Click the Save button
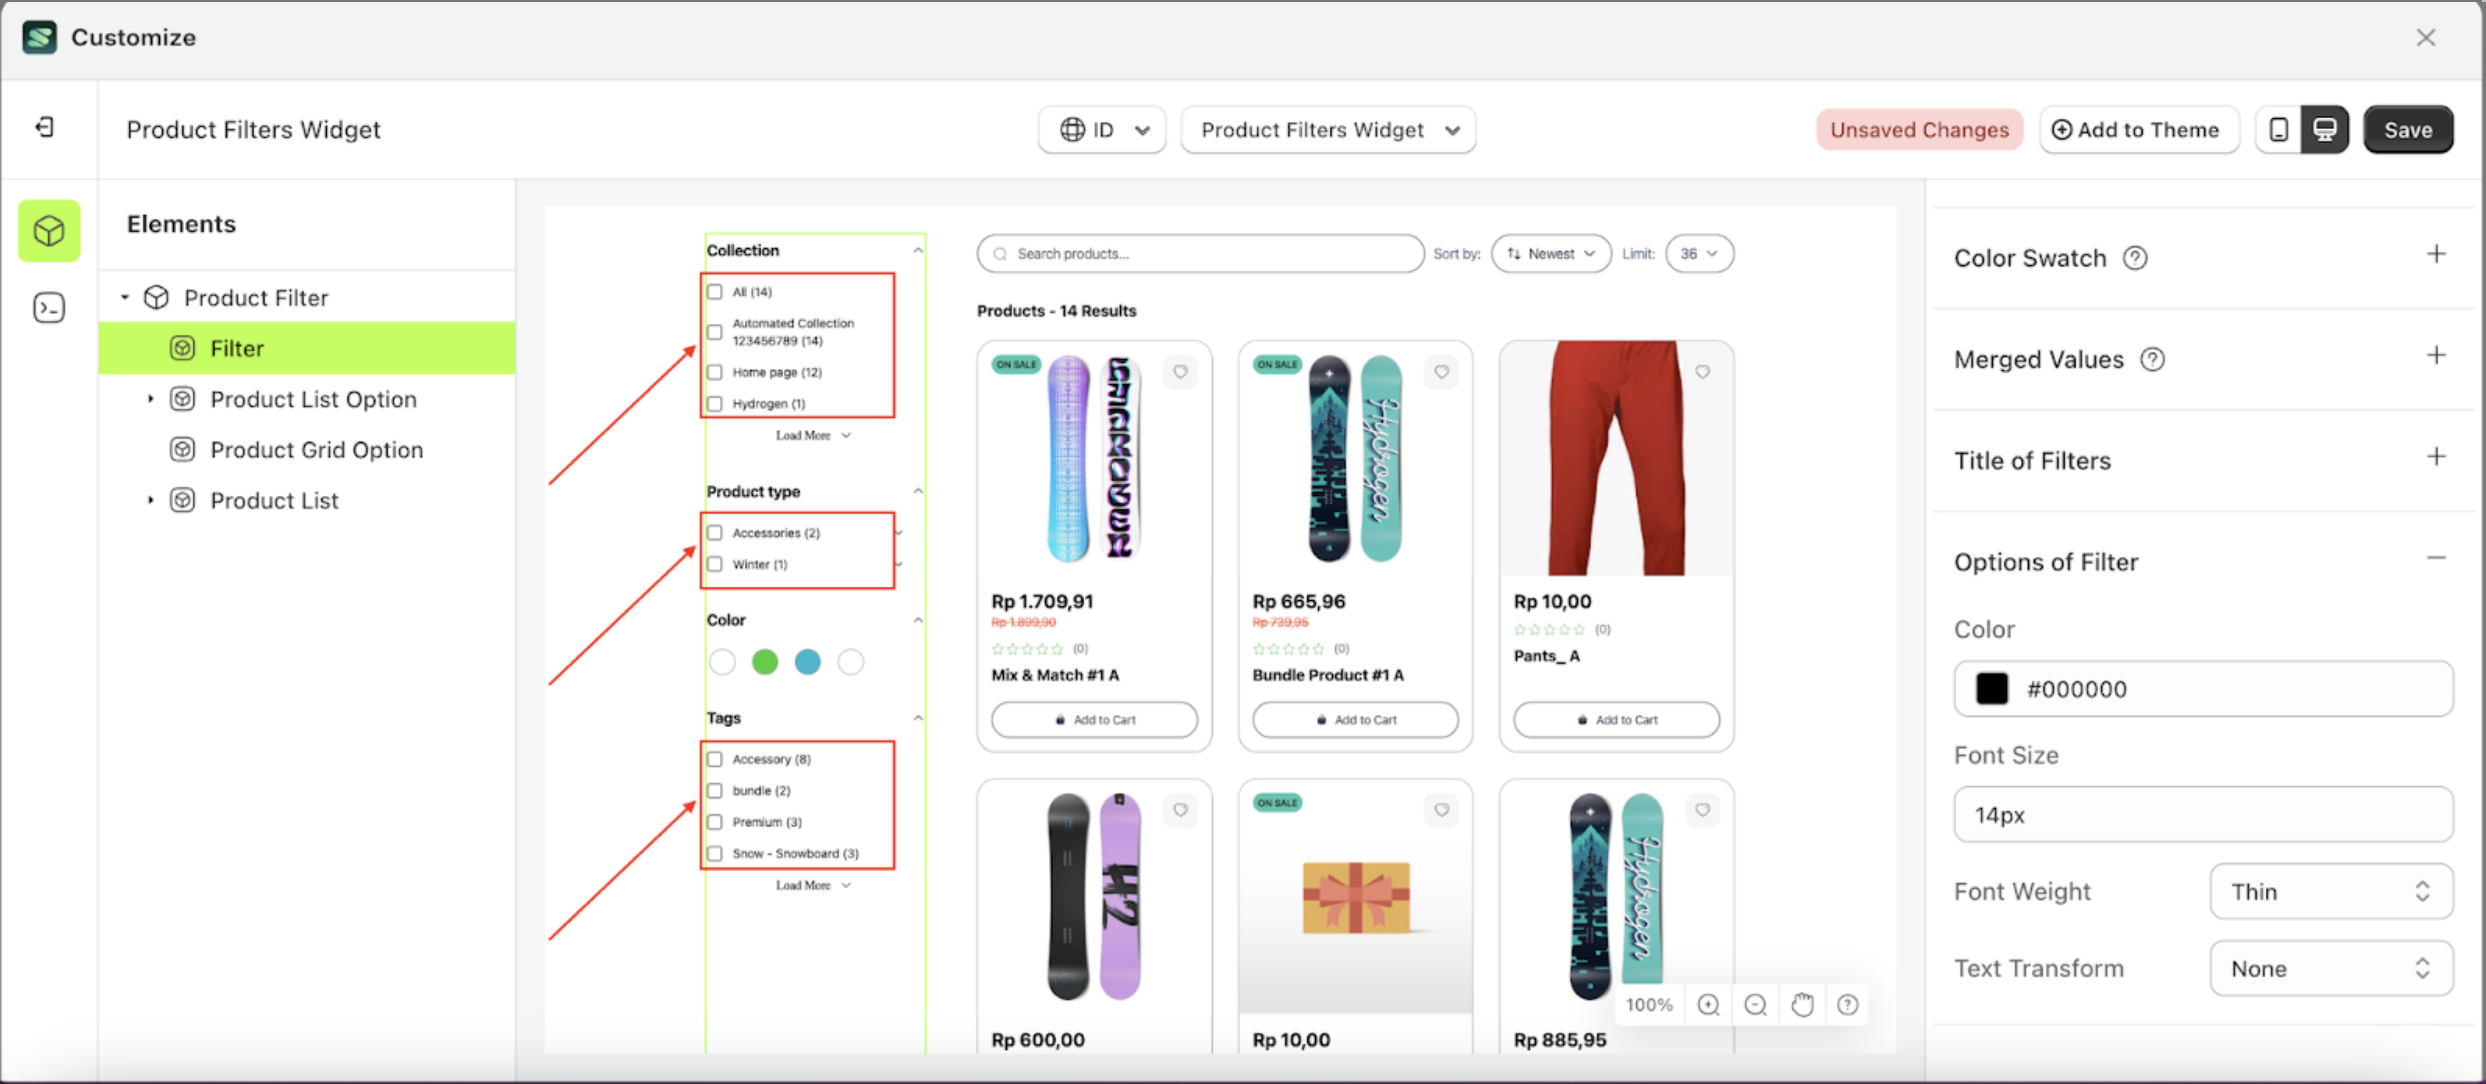The image size is (2486, 1084). tap(2407, 130)
